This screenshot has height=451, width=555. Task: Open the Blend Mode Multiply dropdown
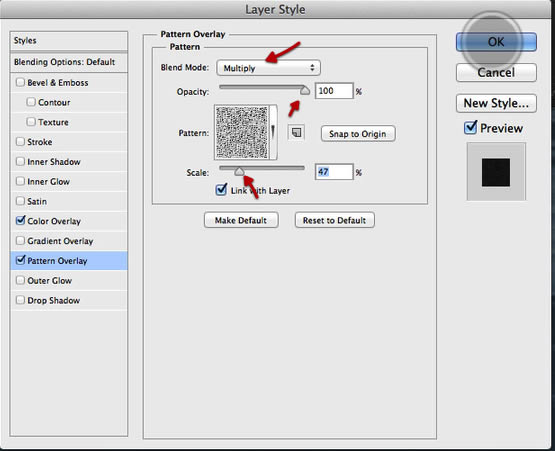[x=268, y=68]
